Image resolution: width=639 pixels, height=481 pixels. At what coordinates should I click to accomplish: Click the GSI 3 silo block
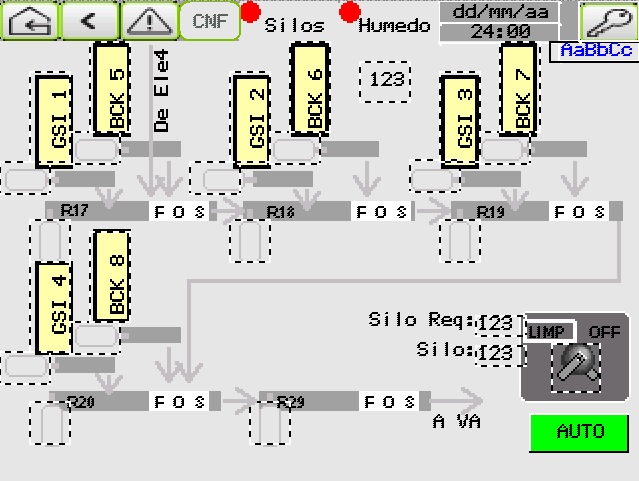[461, 120]
